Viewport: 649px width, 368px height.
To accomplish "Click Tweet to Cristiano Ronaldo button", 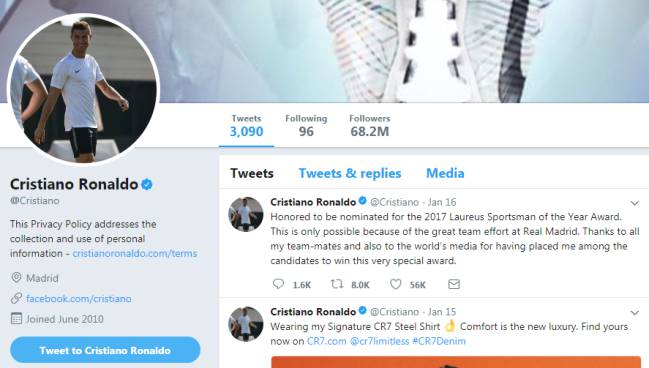I will pos(105,350).
